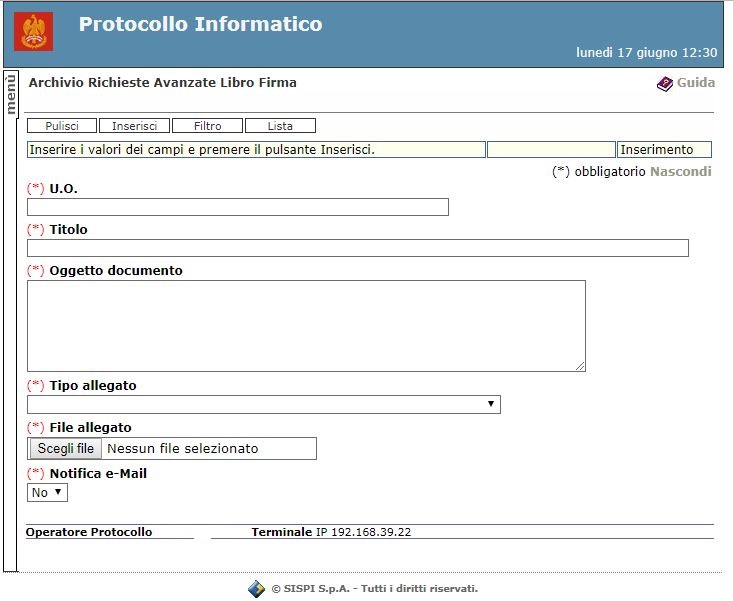Viewport: 733px width, 601px height.
Task: Click the Protocollo Informatico header title
Action: [201, 24]
